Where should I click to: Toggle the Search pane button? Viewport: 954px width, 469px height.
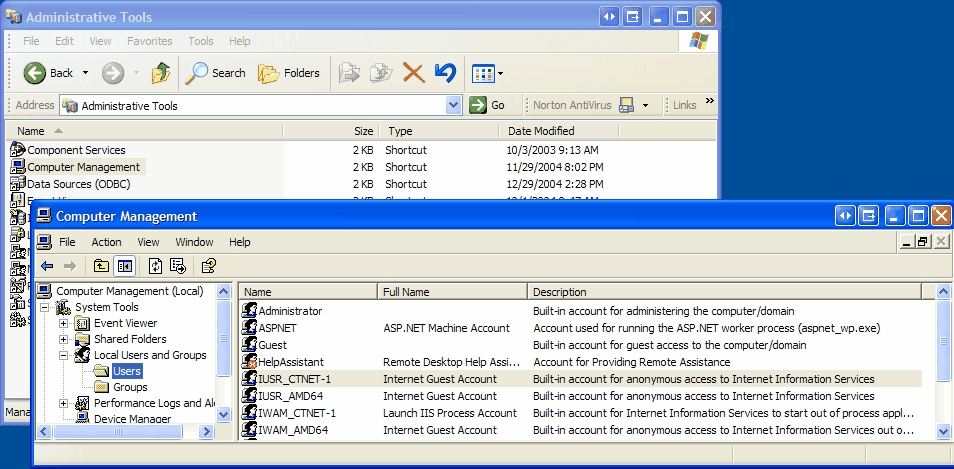pyautogui.click(x=215, y=73)
